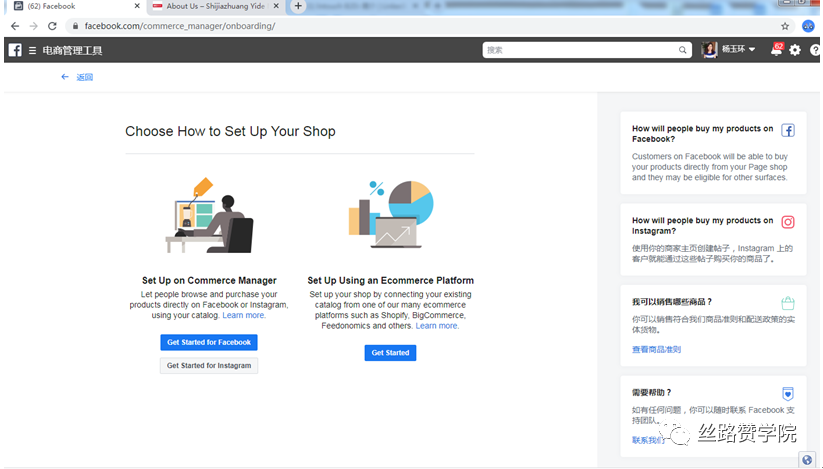This screenshot has height=469, width=823.
Task: Open the settings gear in header
Action: coord(795,50)
